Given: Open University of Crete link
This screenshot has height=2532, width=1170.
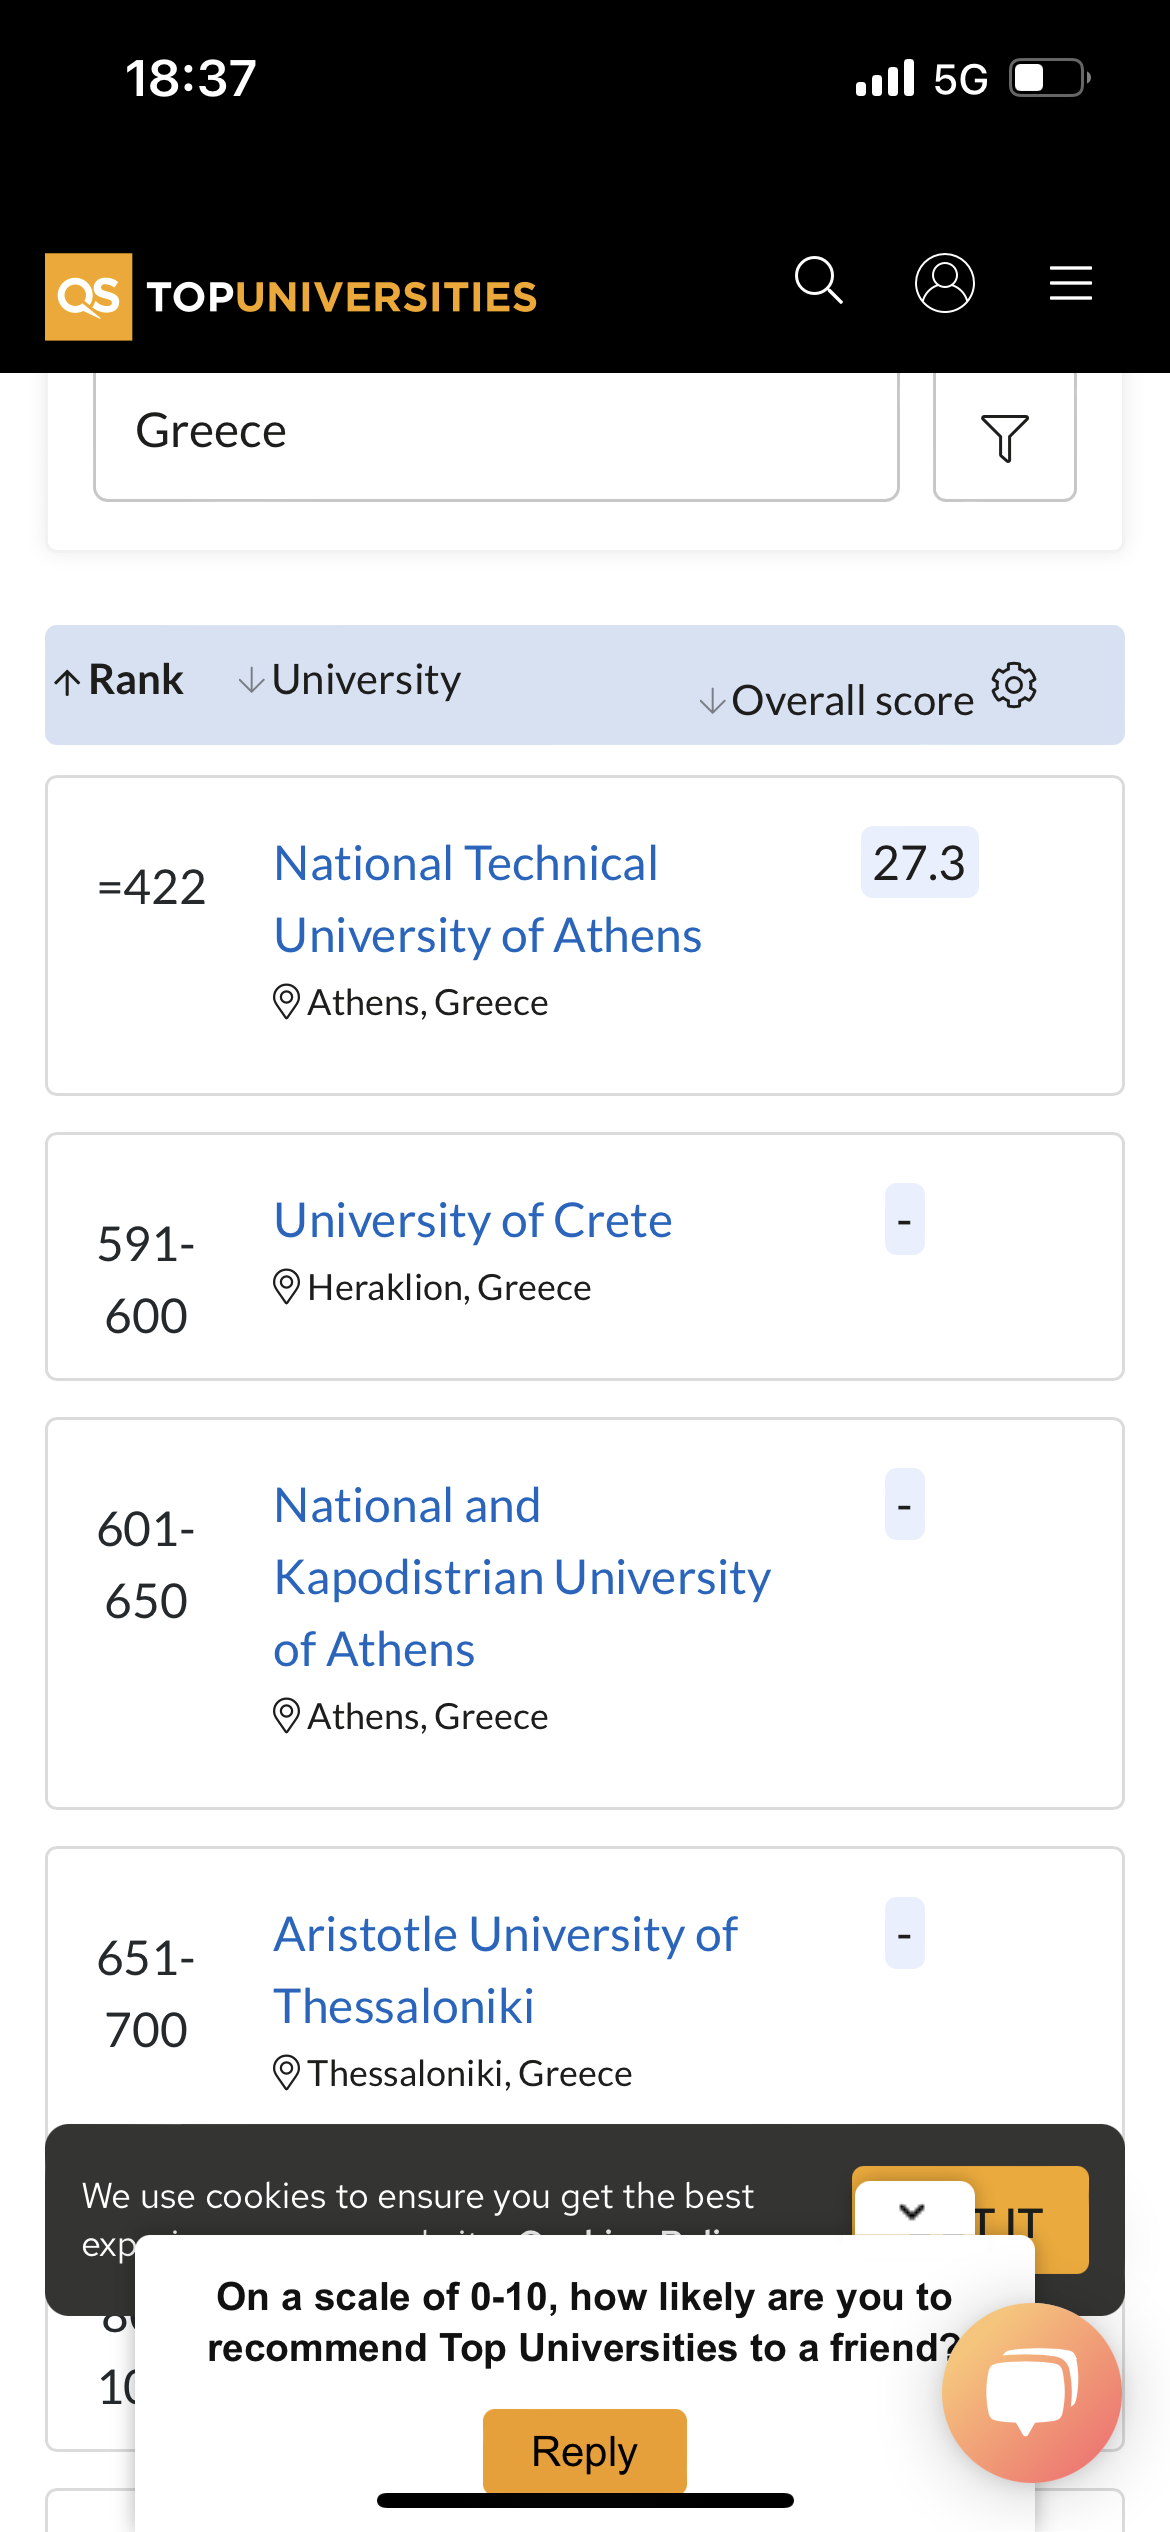Looking at the screenshot, I should tap(473, 1221).
